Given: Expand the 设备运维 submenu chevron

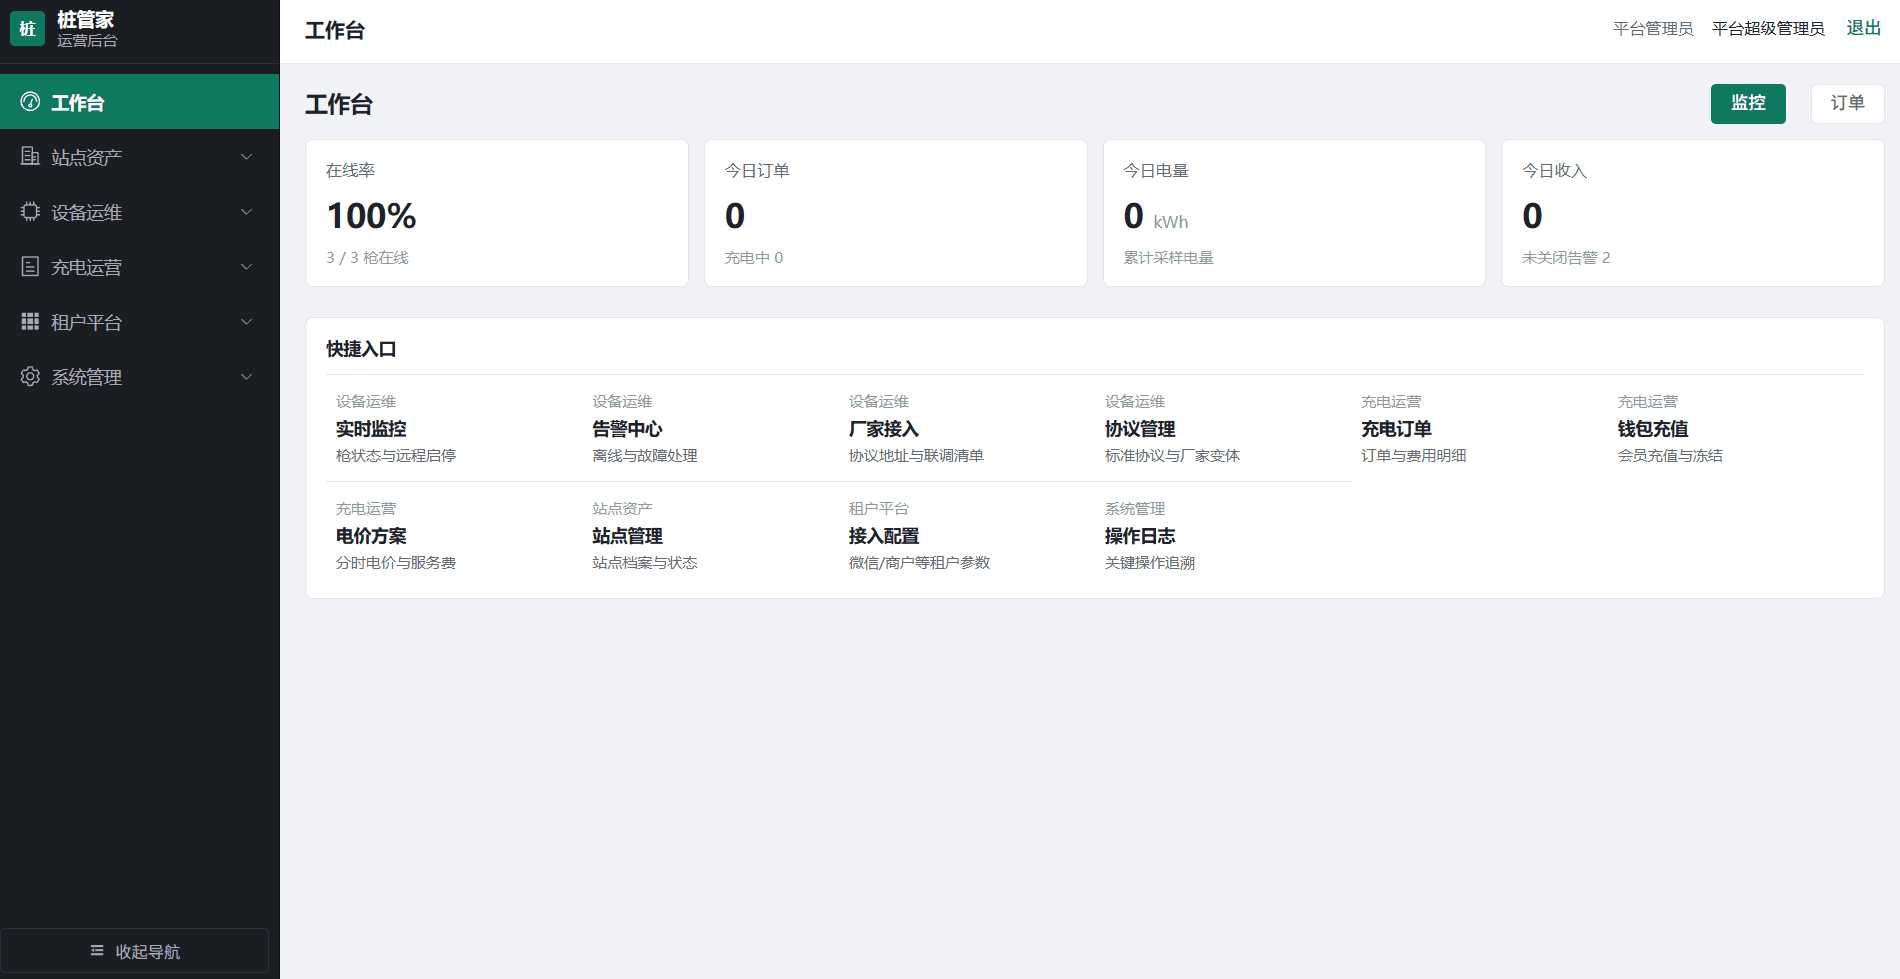Looking at the screenshot, I should 247,212.
